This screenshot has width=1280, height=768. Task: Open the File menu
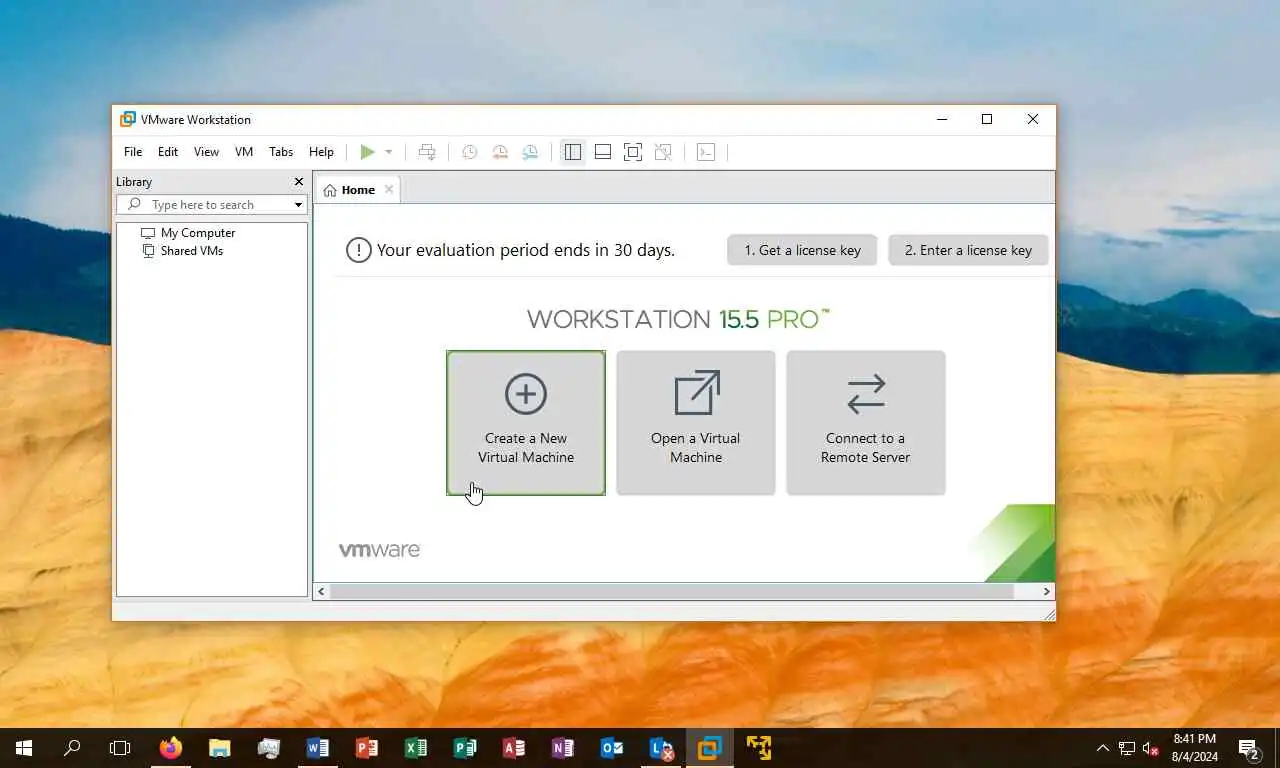[133, 152]
